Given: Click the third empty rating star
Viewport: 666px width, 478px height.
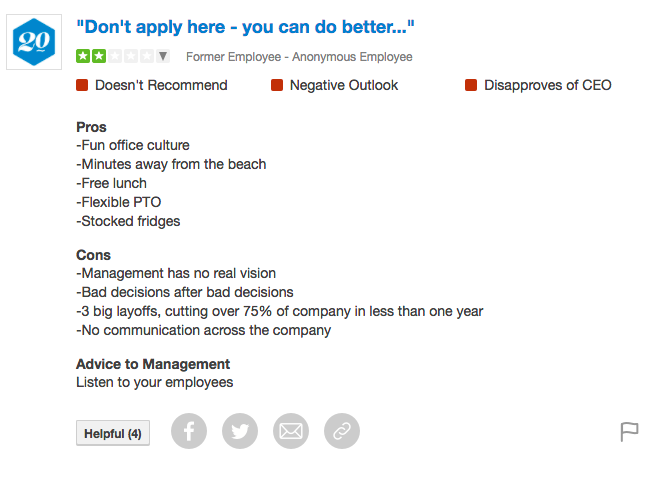Looking at the screenshot, I should point(115,56).
